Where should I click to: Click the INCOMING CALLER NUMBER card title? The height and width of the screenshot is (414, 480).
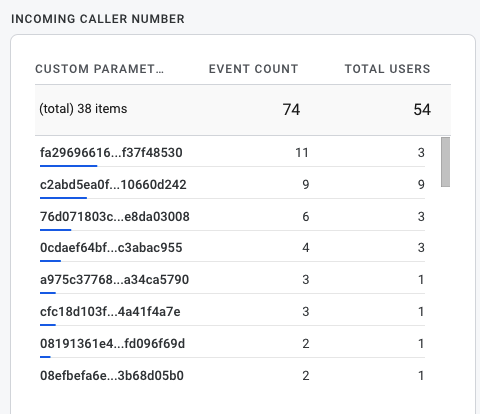[x=98, y=19]
